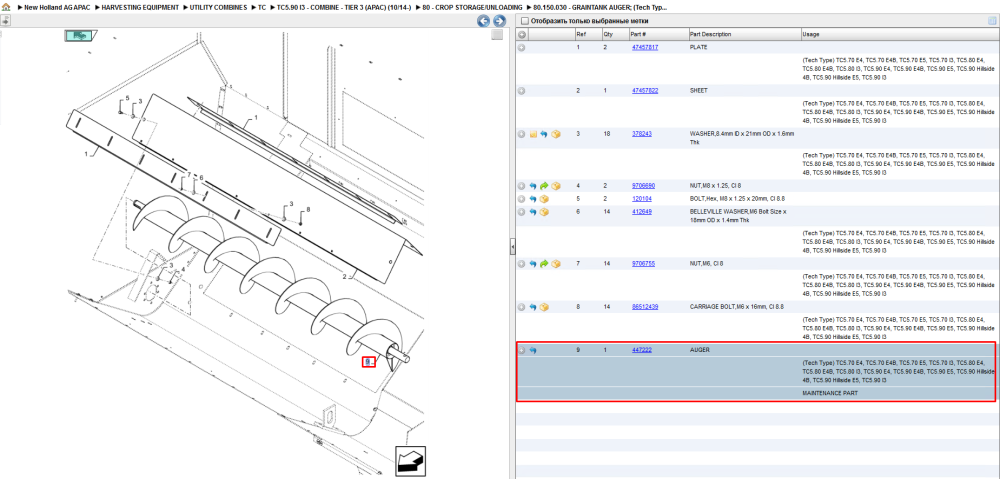Add WASHER 378243 row via plus icon
This screenshot has width=1000, height=479.
(x=522, y=134)
